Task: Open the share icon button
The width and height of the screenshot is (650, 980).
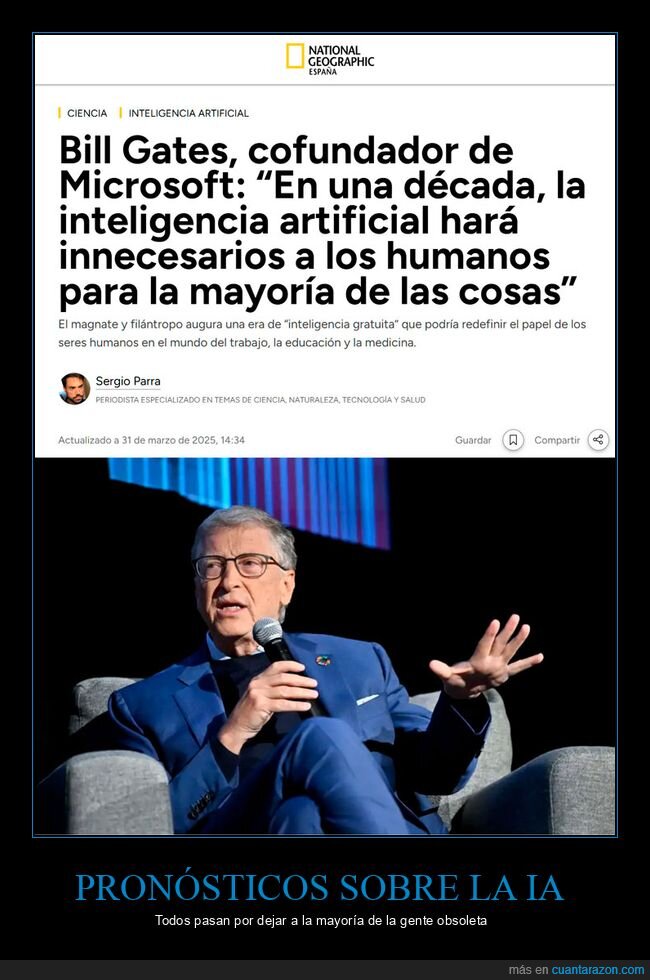Action: [598, 440]
